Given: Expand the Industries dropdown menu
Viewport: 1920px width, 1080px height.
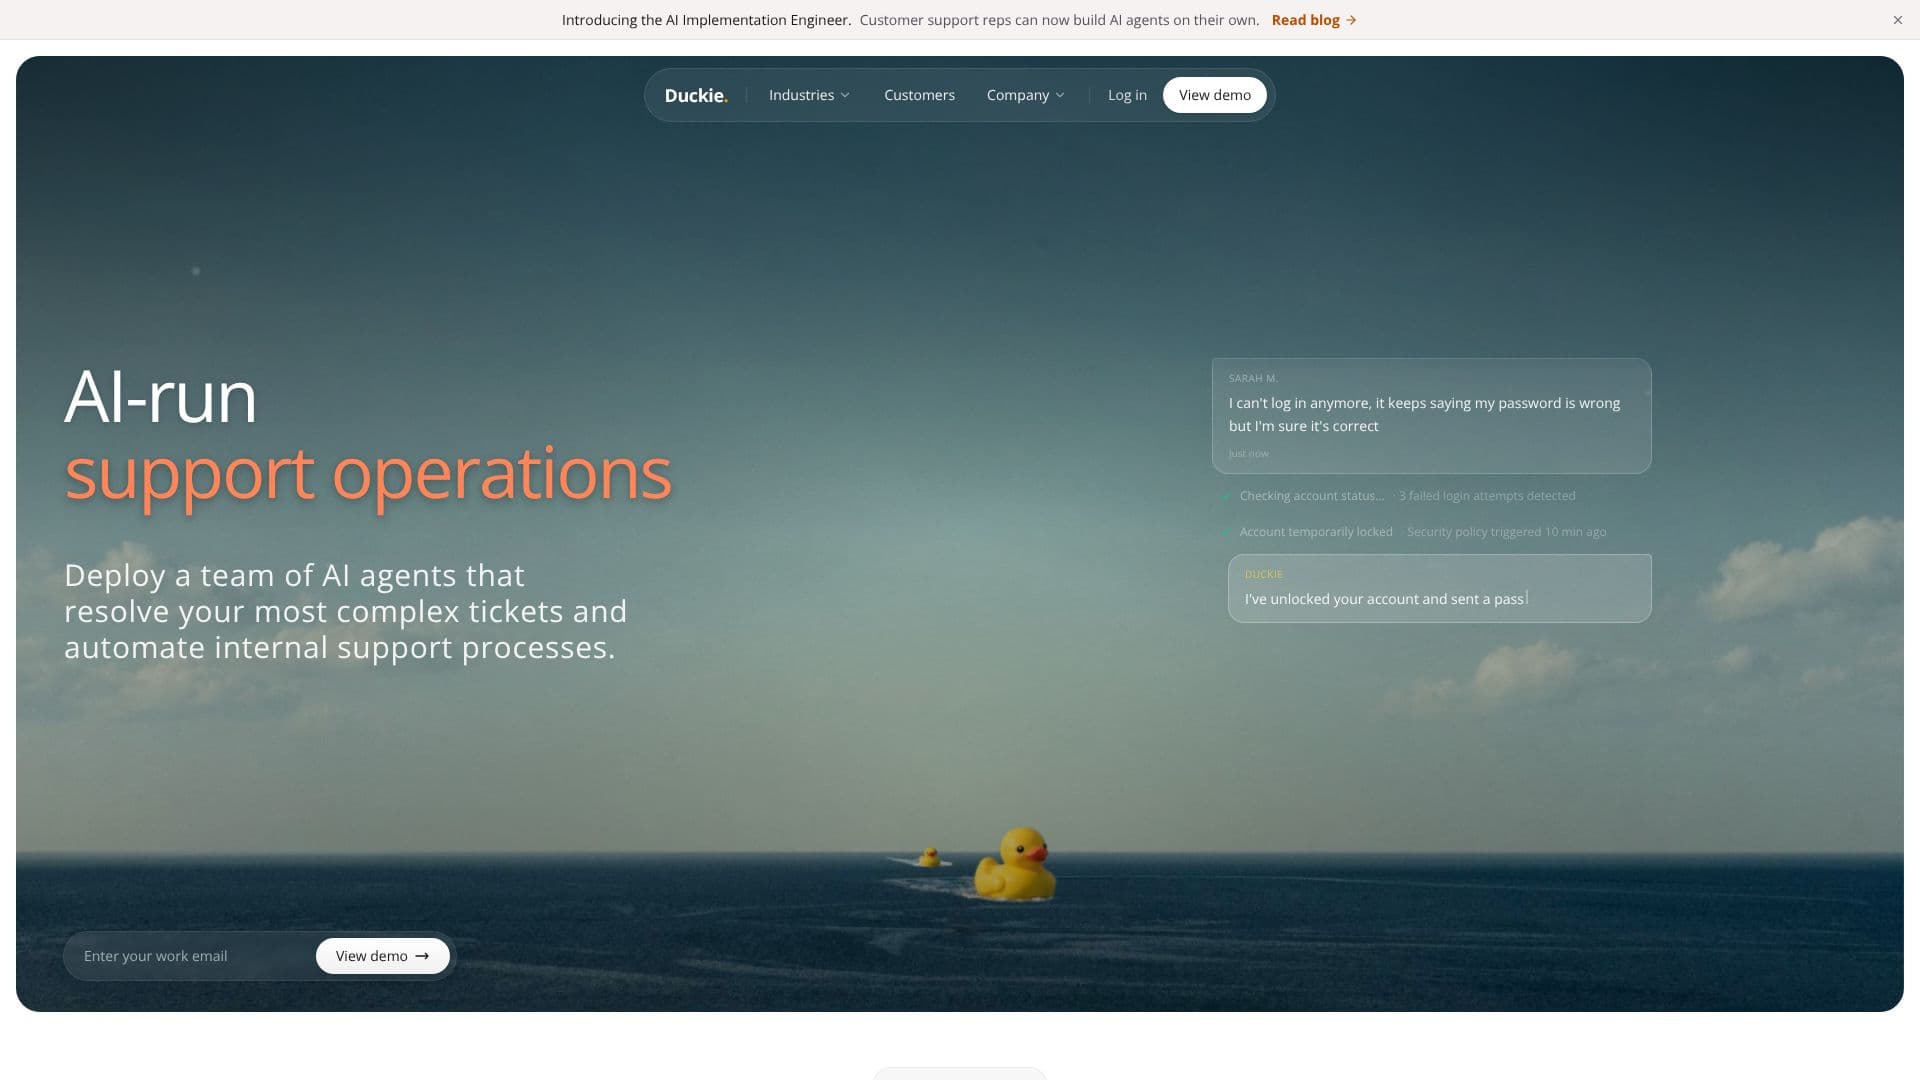Looking at the screenshot, I should (809, 95).
